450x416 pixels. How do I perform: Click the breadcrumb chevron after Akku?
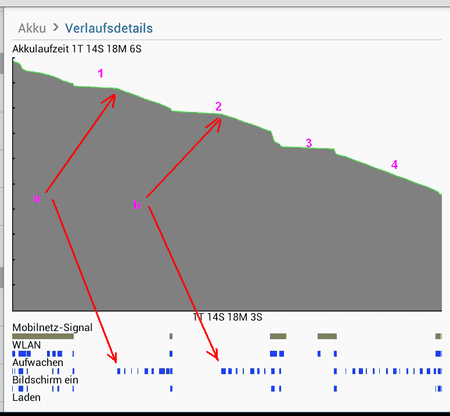click(x=56, y=28)
